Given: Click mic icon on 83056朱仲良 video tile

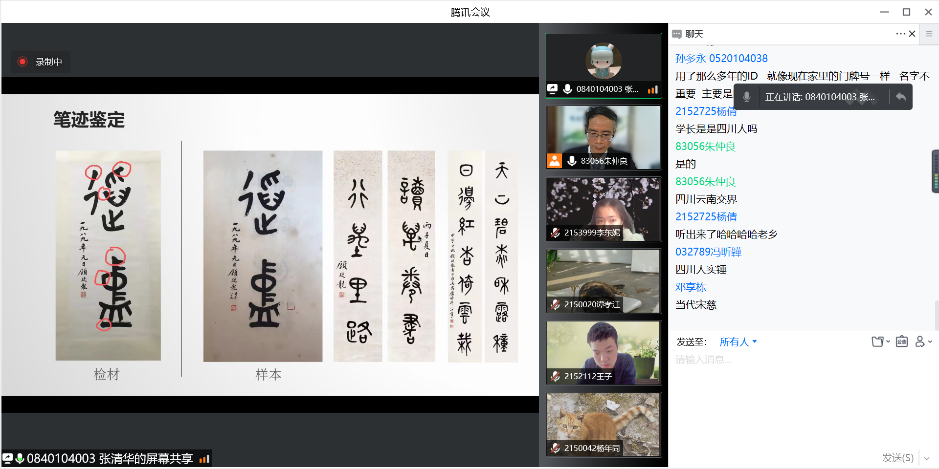Looking at the screenshot, I should (x=572, y=160).
